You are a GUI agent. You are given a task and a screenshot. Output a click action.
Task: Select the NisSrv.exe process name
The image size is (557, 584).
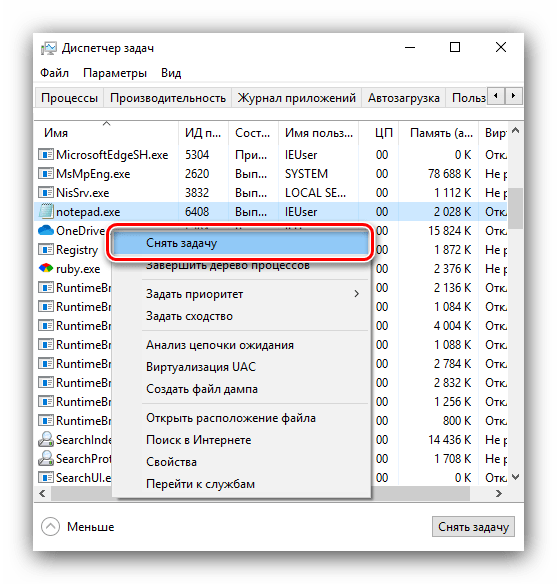(83, 193)
